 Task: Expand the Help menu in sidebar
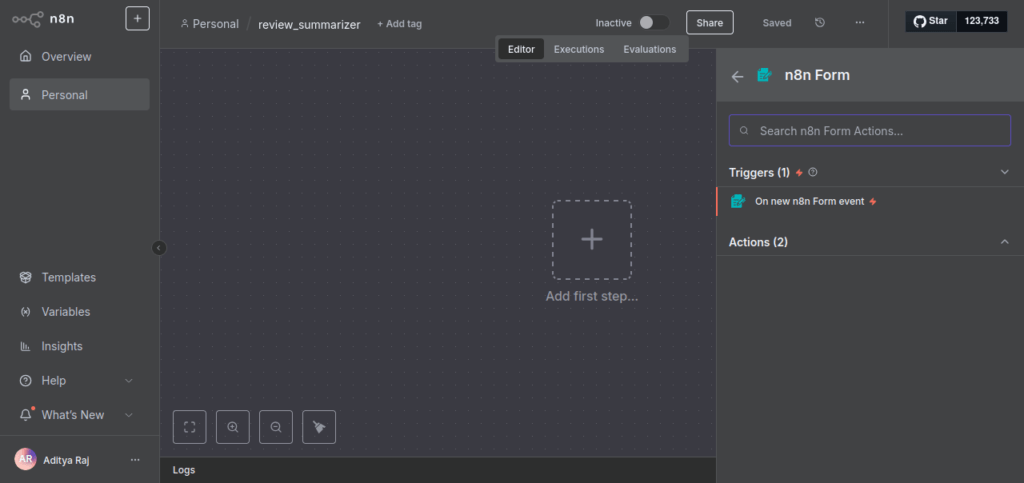pos(128,381)
